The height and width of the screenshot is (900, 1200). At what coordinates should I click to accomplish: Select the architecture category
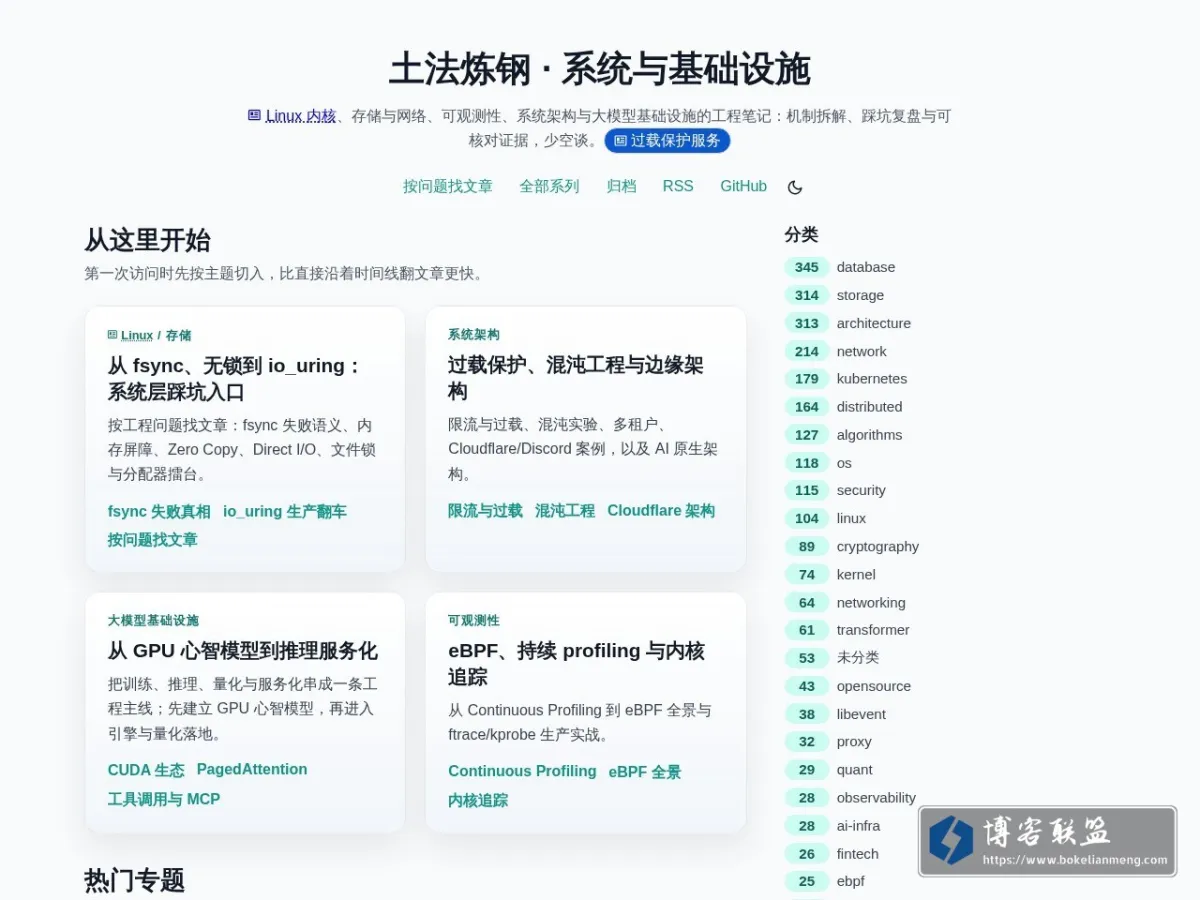coord(874,323)
